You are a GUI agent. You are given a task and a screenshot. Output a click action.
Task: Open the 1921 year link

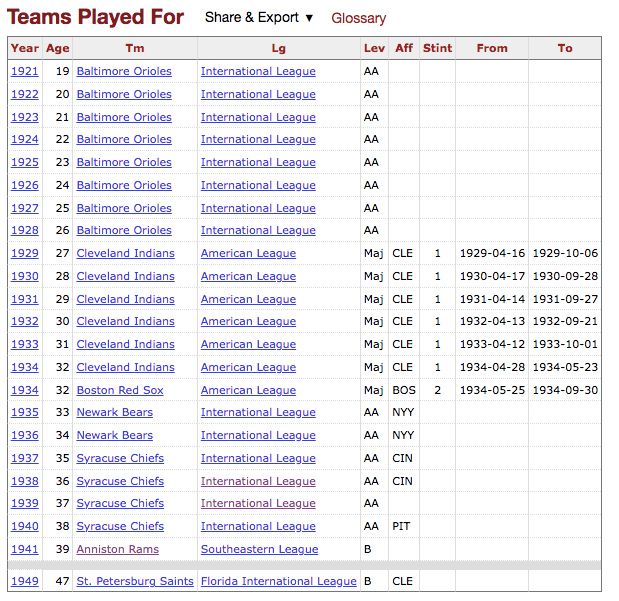25,71
